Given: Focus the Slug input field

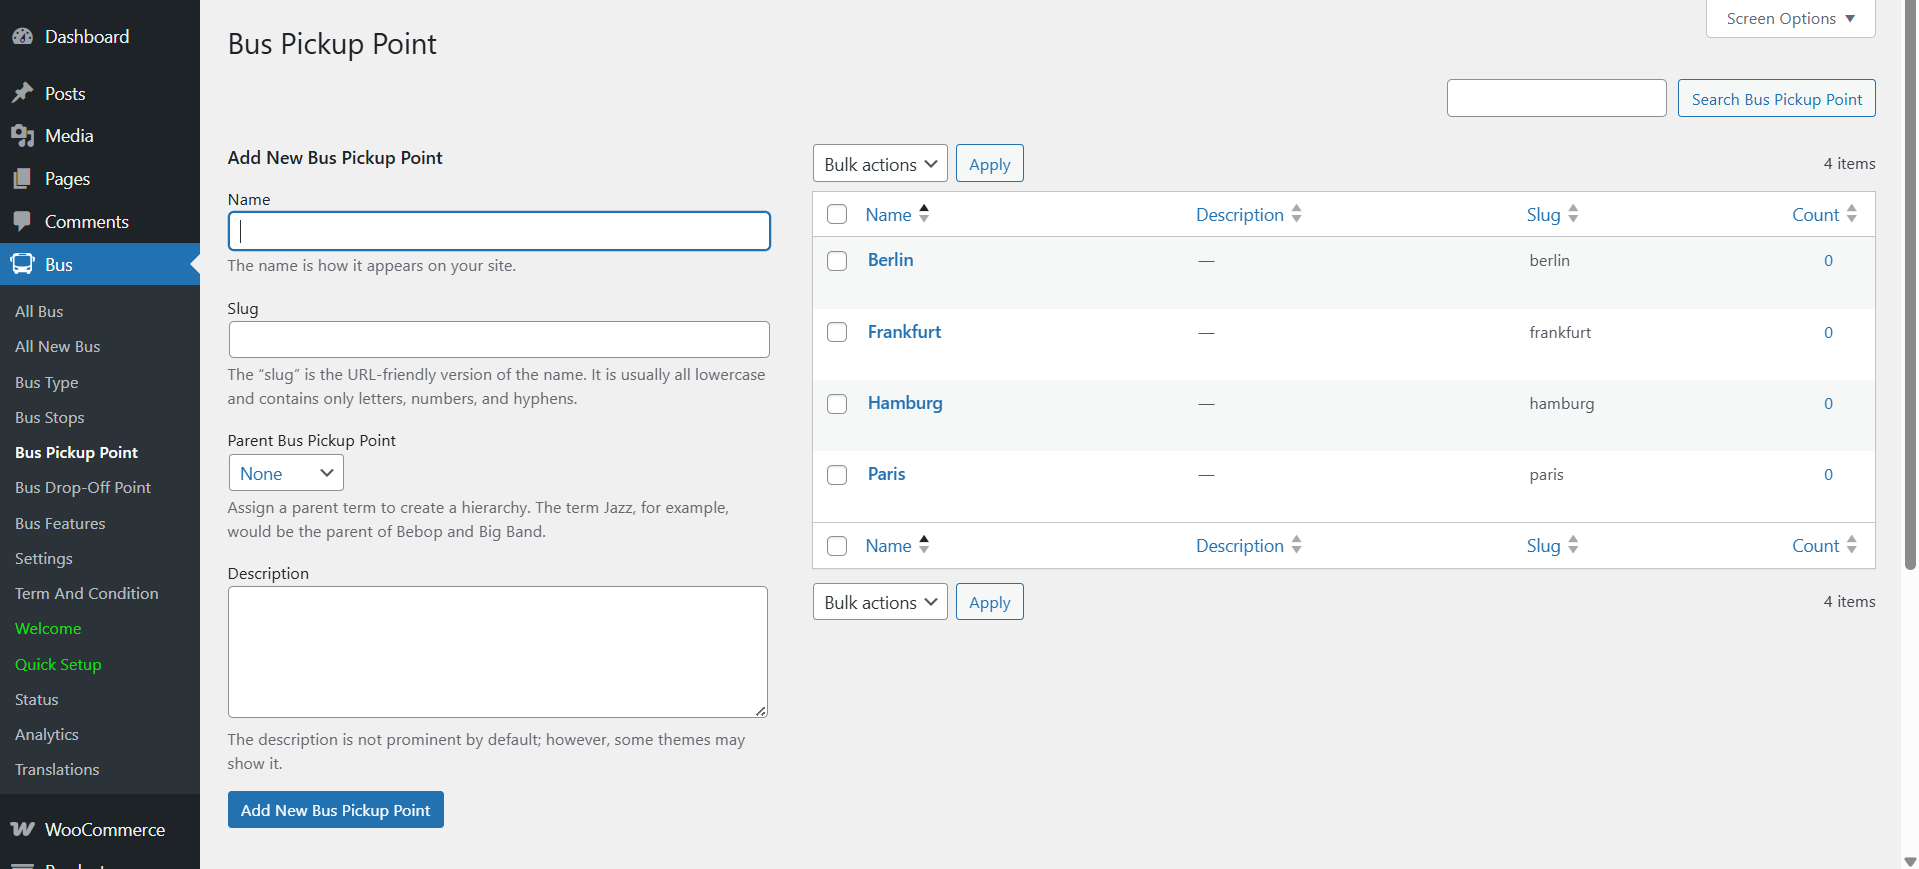Looking at the screenshot, I should [x=498, y=340].
